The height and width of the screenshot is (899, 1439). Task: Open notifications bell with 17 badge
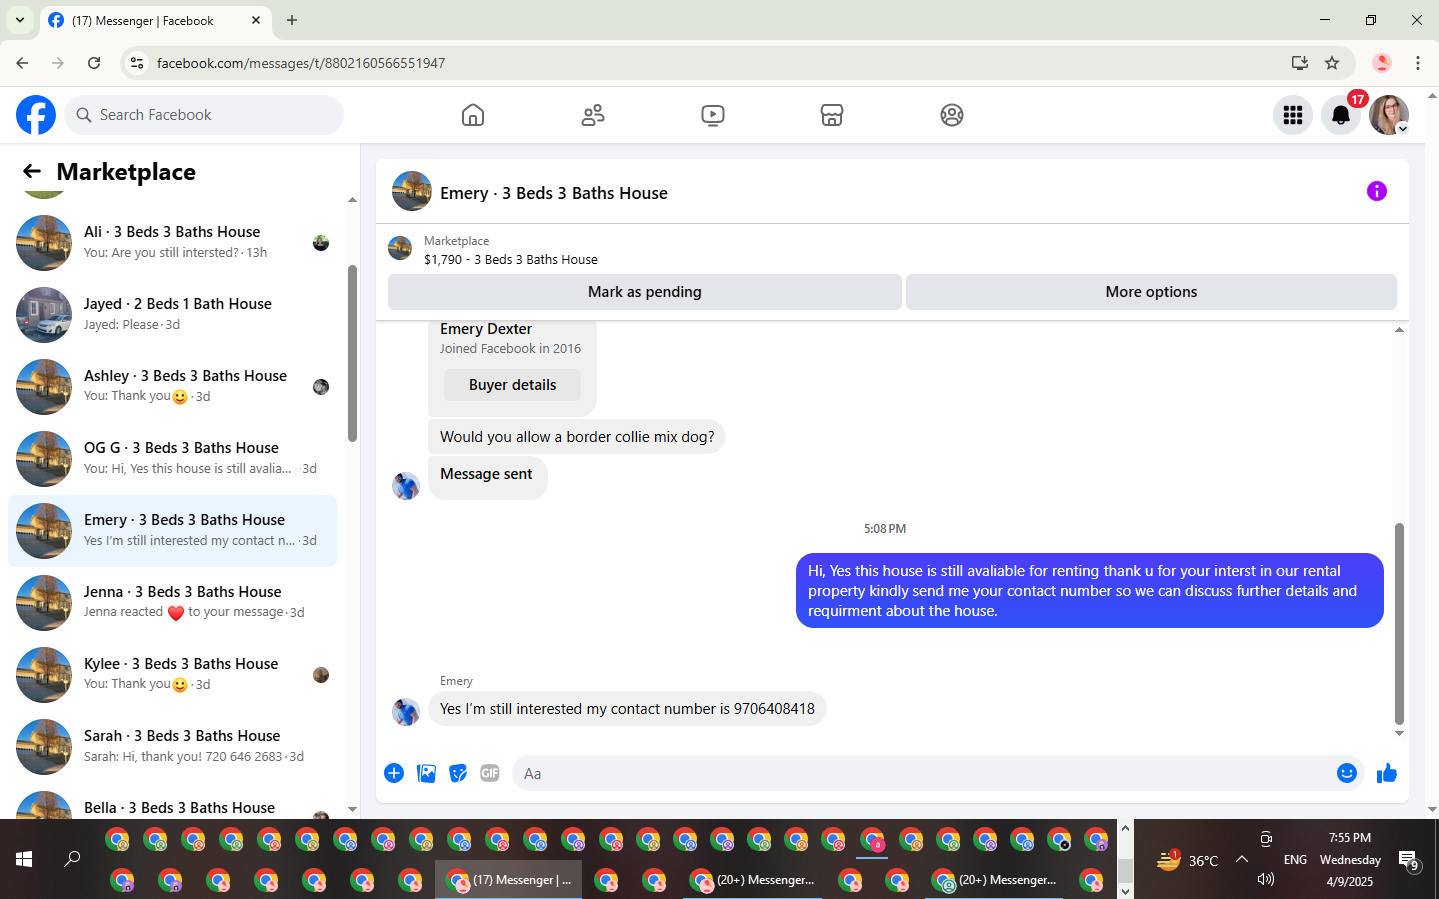[1341, 115]
